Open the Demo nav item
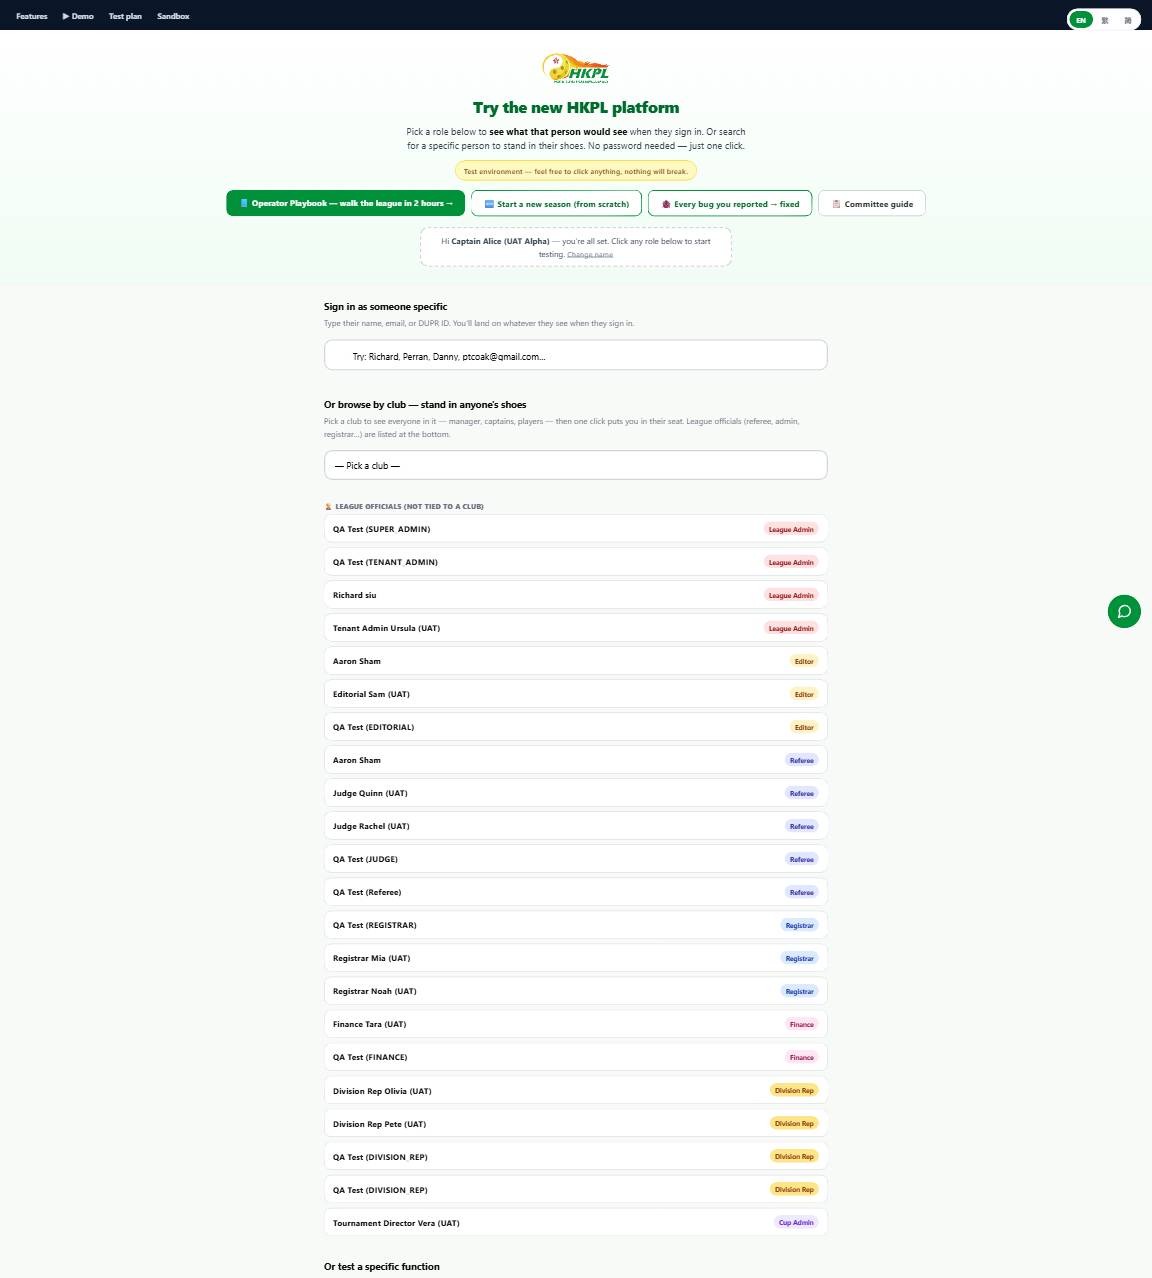The width and height of the screenshot is (1152, 1278). coord(78,16)
